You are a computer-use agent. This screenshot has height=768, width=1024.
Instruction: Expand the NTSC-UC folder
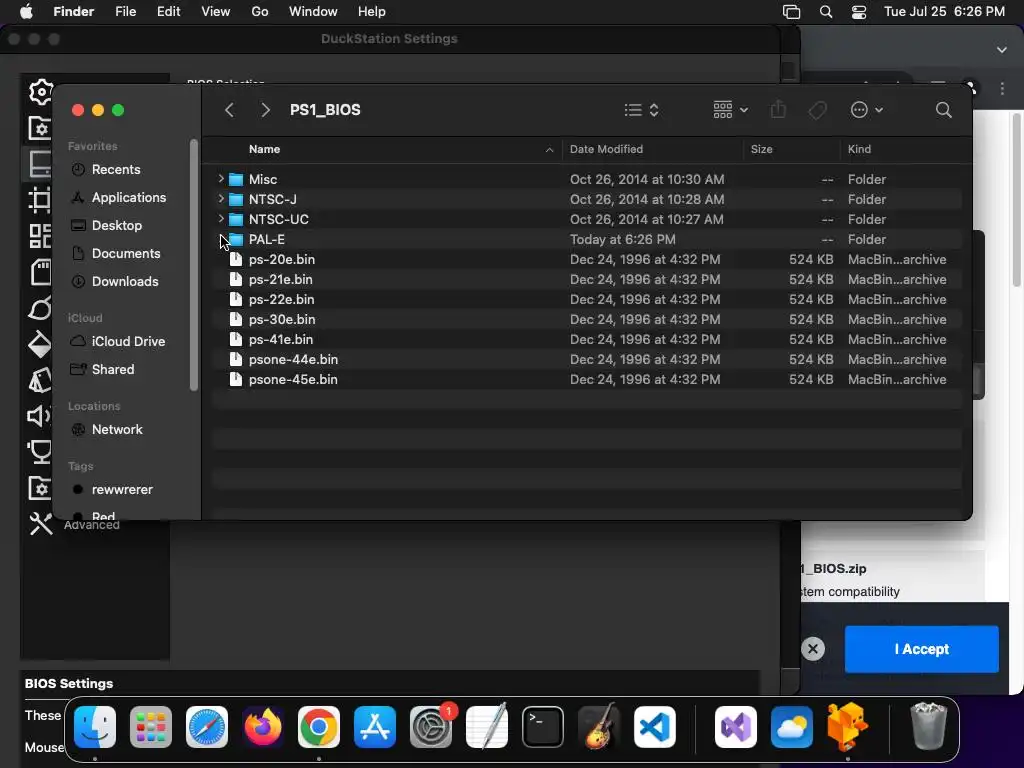(x=221, y=219)
